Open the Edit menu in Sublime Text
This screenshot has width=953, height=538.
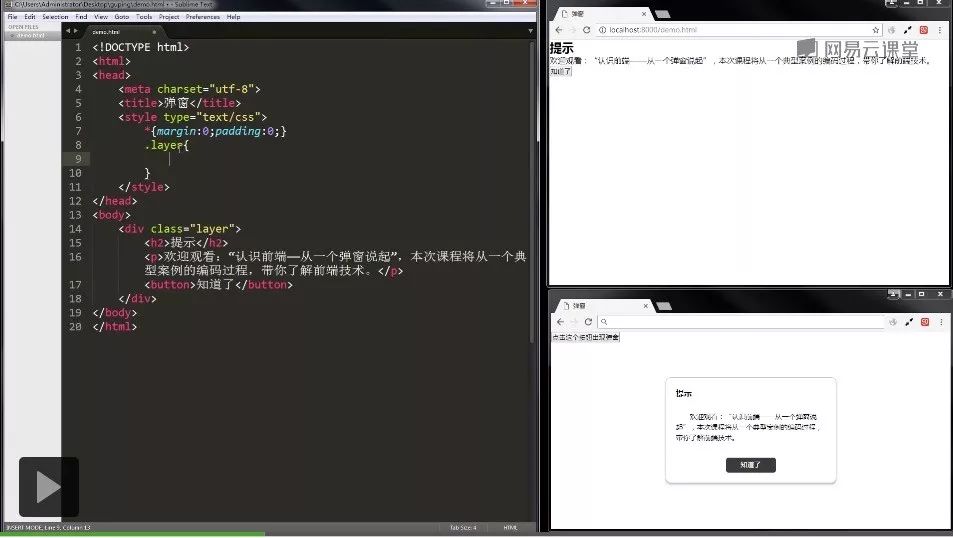pyautogui.click(x=30, y=17)
